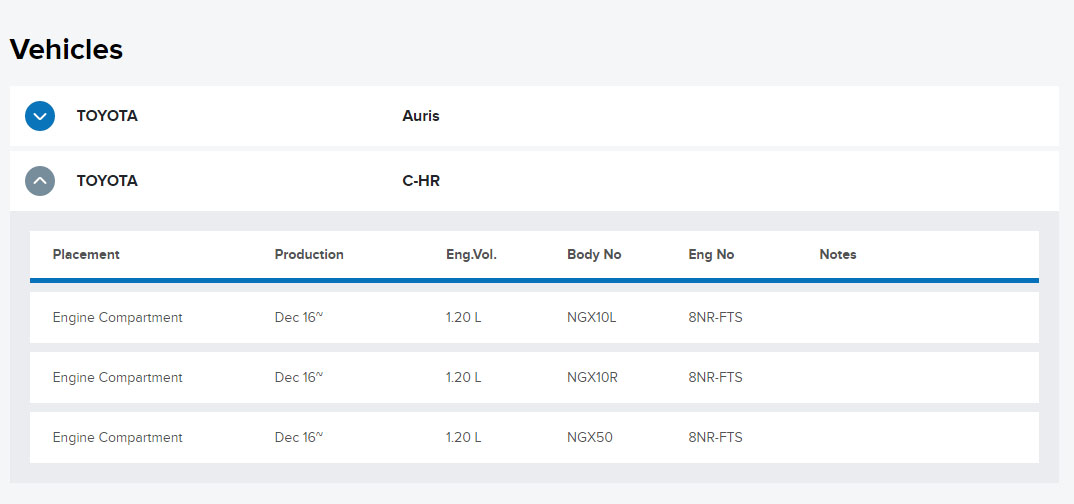Collapse the Toyota C-HR row chevron
Screen dimensions: 1074x504
40,181
